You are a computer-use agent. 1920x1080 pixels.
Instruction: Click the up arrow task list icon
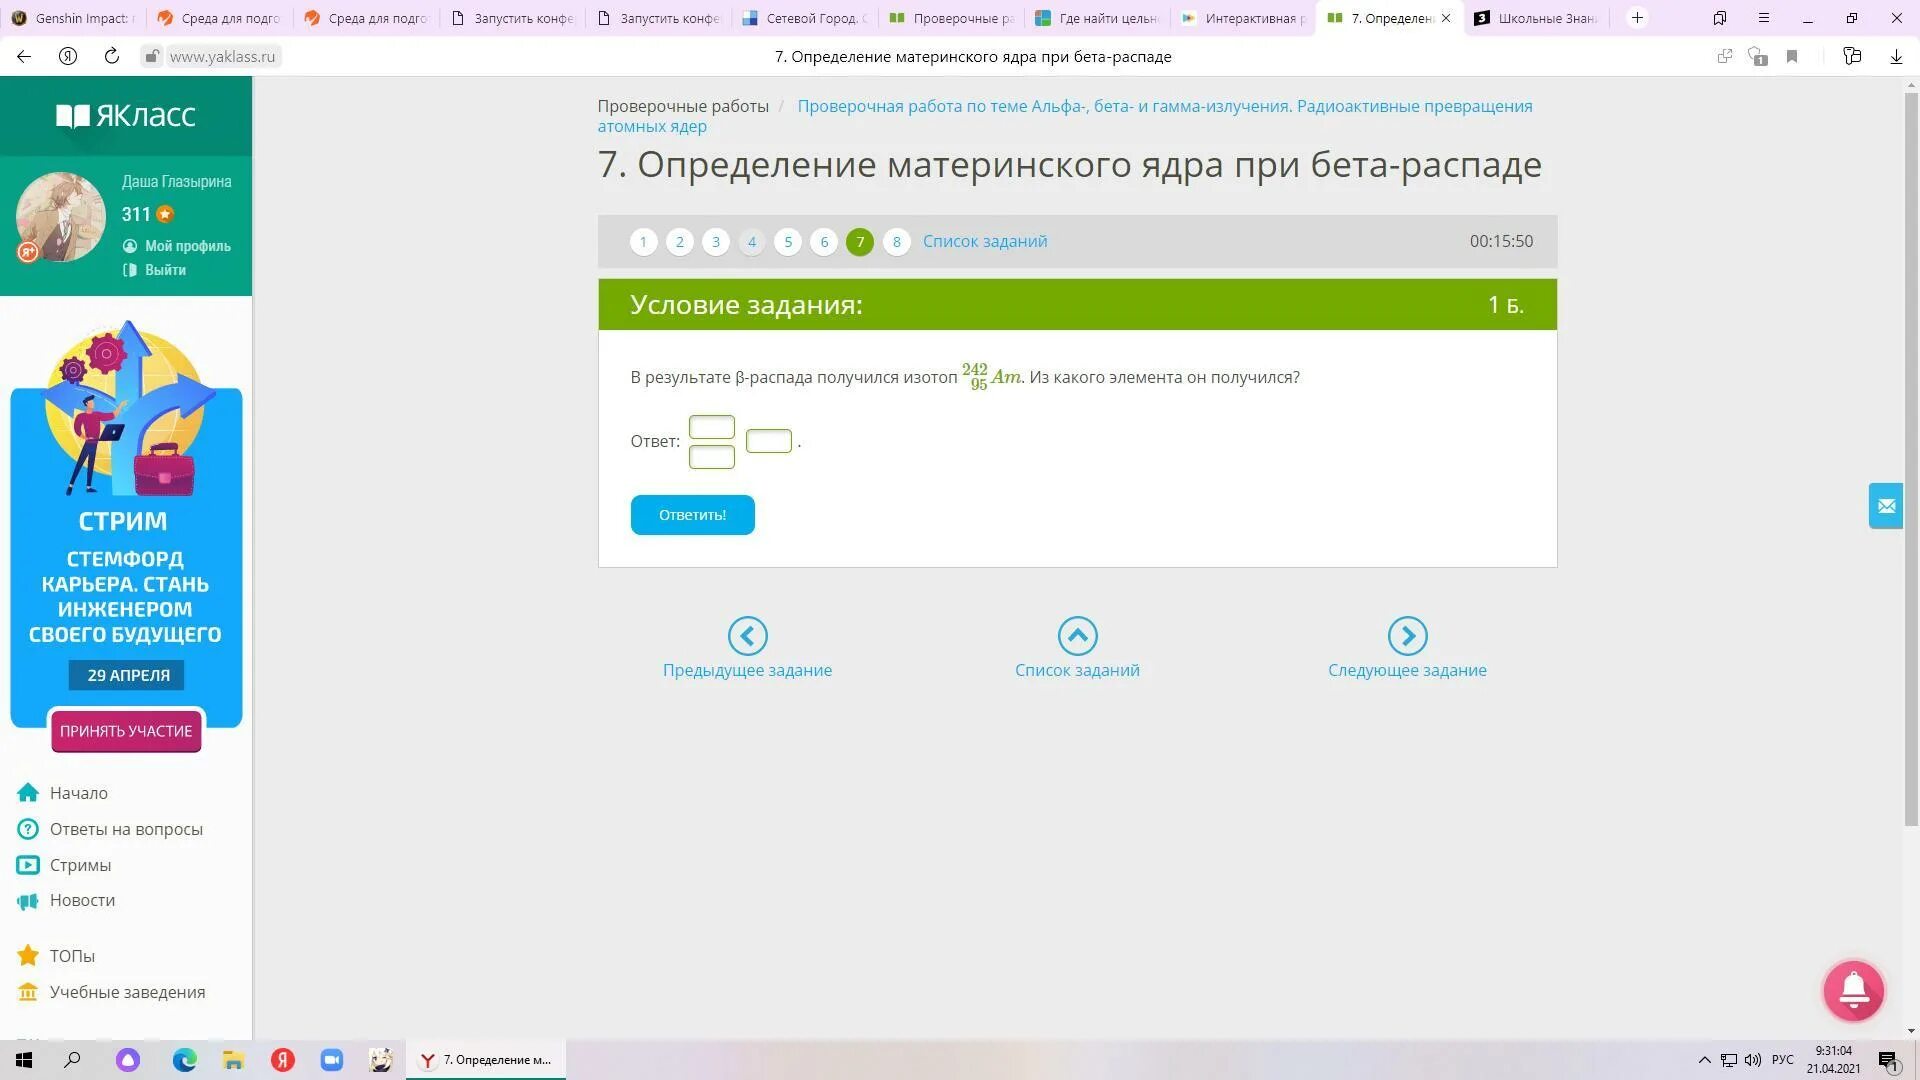1077,636
